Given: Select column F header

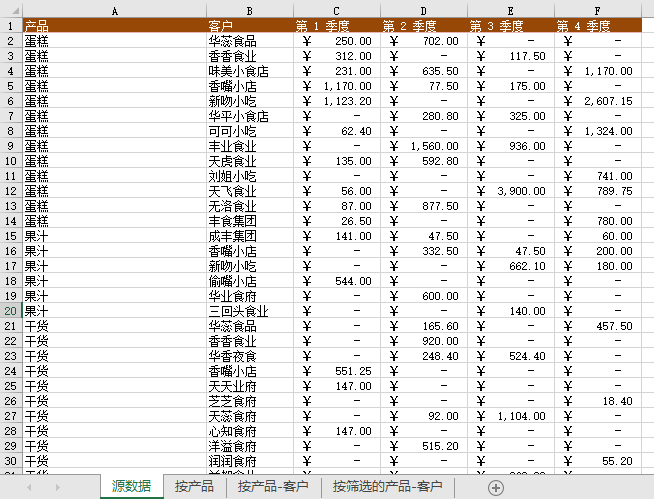Looking at the screenshot, I should click(597, 11).
